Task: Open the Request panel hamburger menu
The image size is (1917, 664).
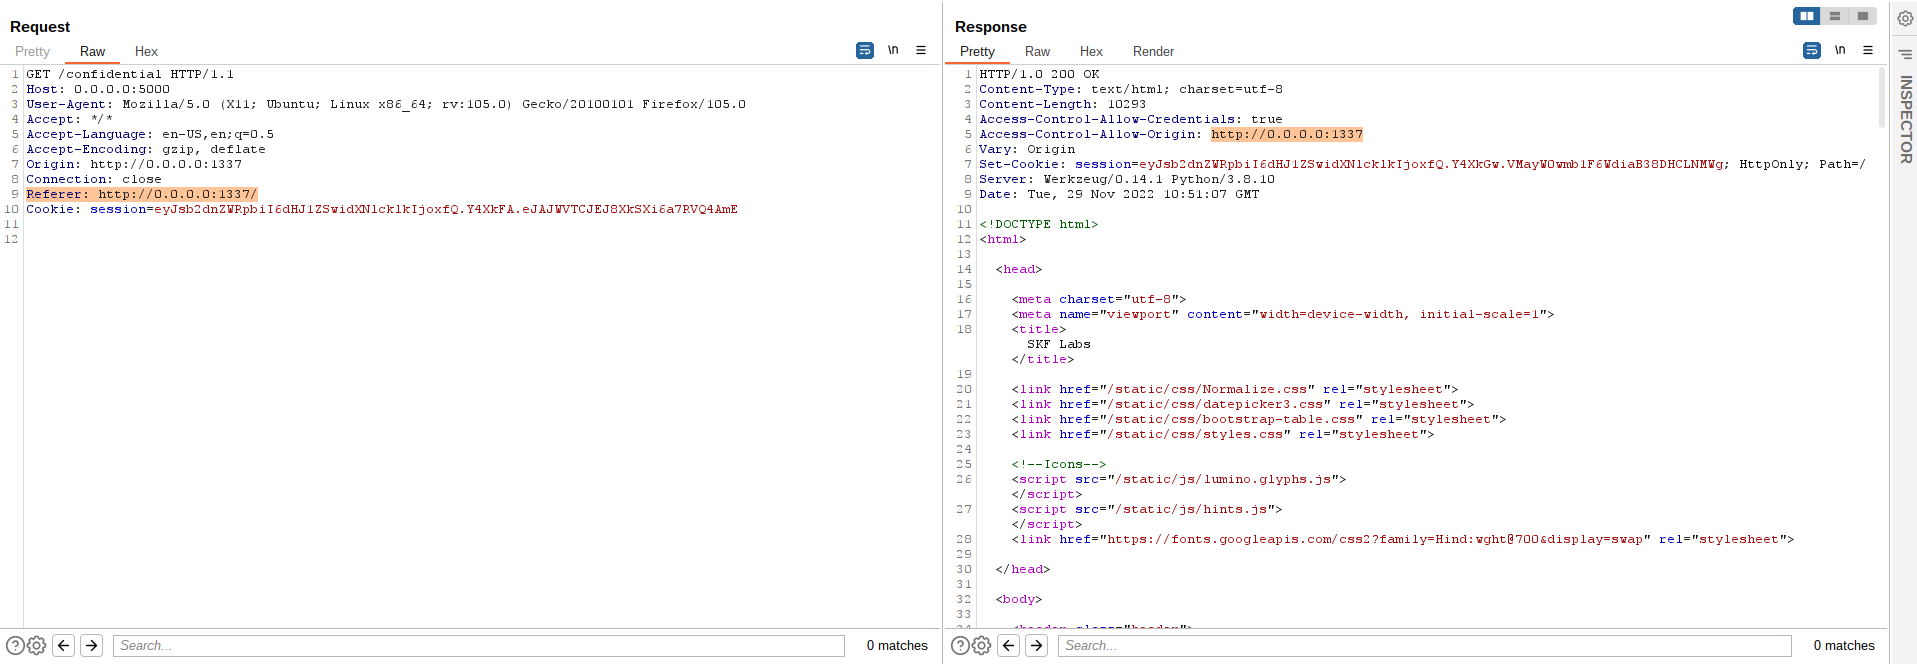Action: (x=921, y=50)
